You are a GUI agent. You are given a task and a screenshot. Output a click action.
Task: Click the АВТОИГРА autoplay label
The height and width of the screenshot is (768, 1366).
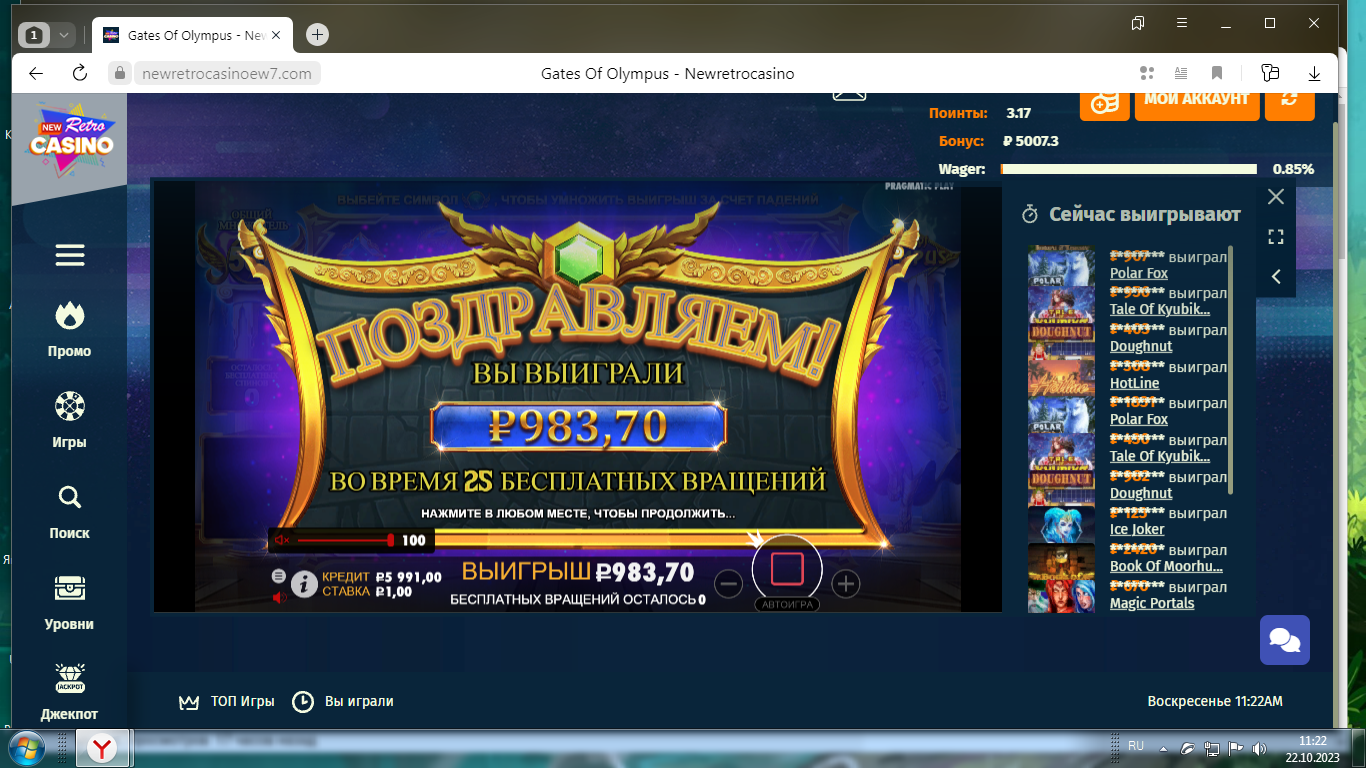point(787,604)
